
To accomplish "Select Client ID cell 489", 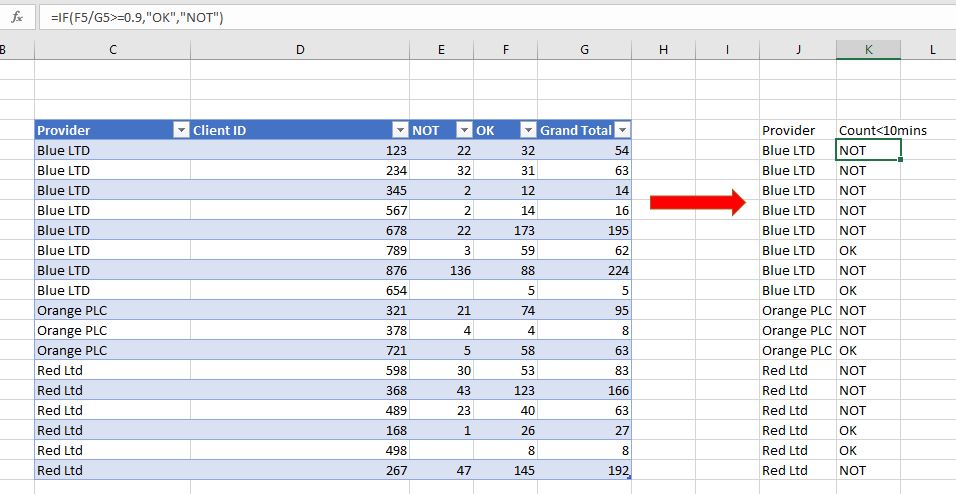I will click(300, 410).
